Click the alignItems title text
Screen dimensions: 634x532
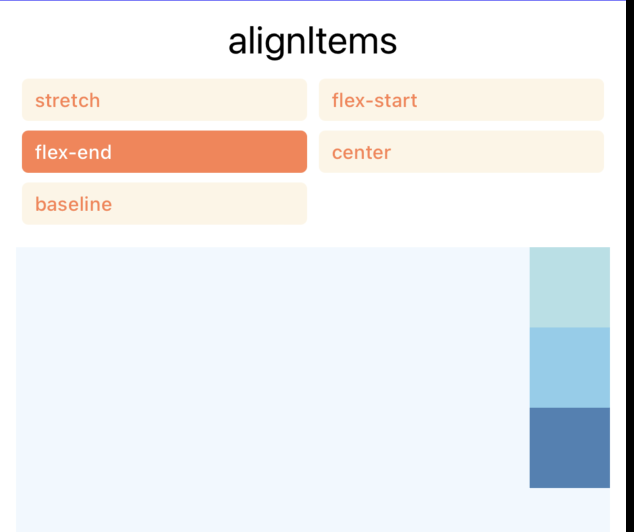312,41
